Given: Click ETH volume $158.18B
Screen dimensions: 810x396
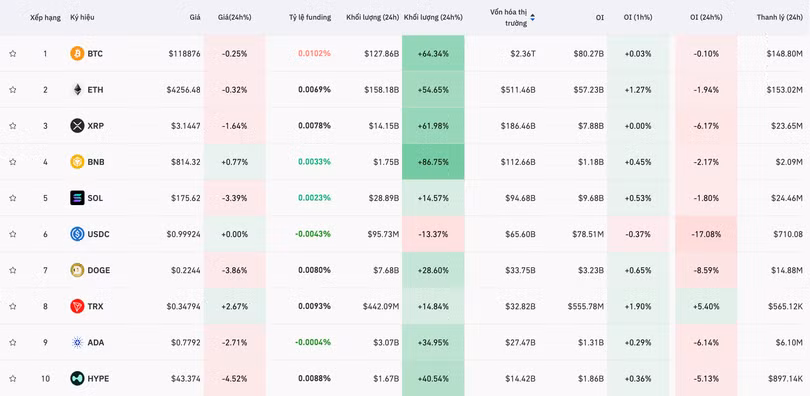Looking at the screenshot, I should (382, 89).
